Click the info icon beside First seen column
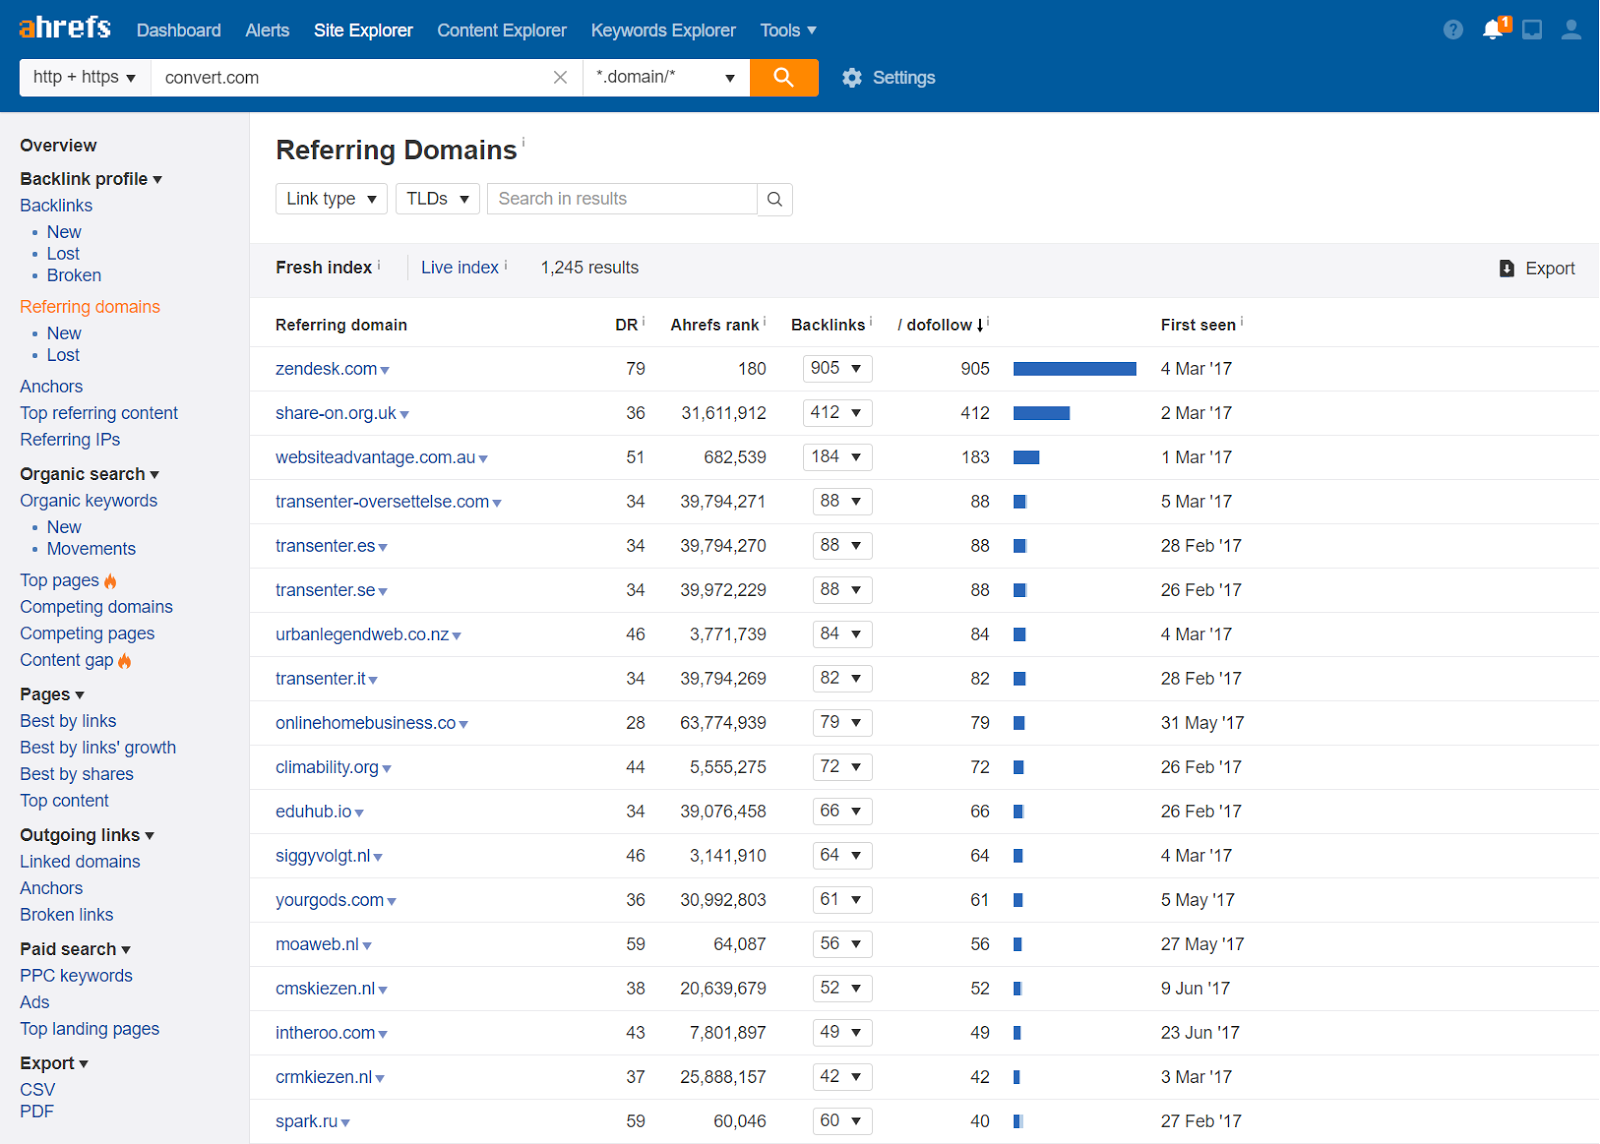The image size is (1600, 1144). coord(1242,321)
